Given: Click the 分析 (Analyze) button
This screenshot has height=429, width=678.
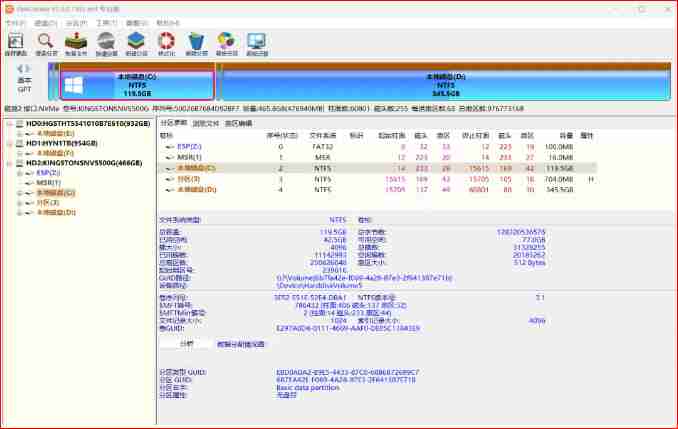Looking at the screenshot, I should (x=185, y=343).
